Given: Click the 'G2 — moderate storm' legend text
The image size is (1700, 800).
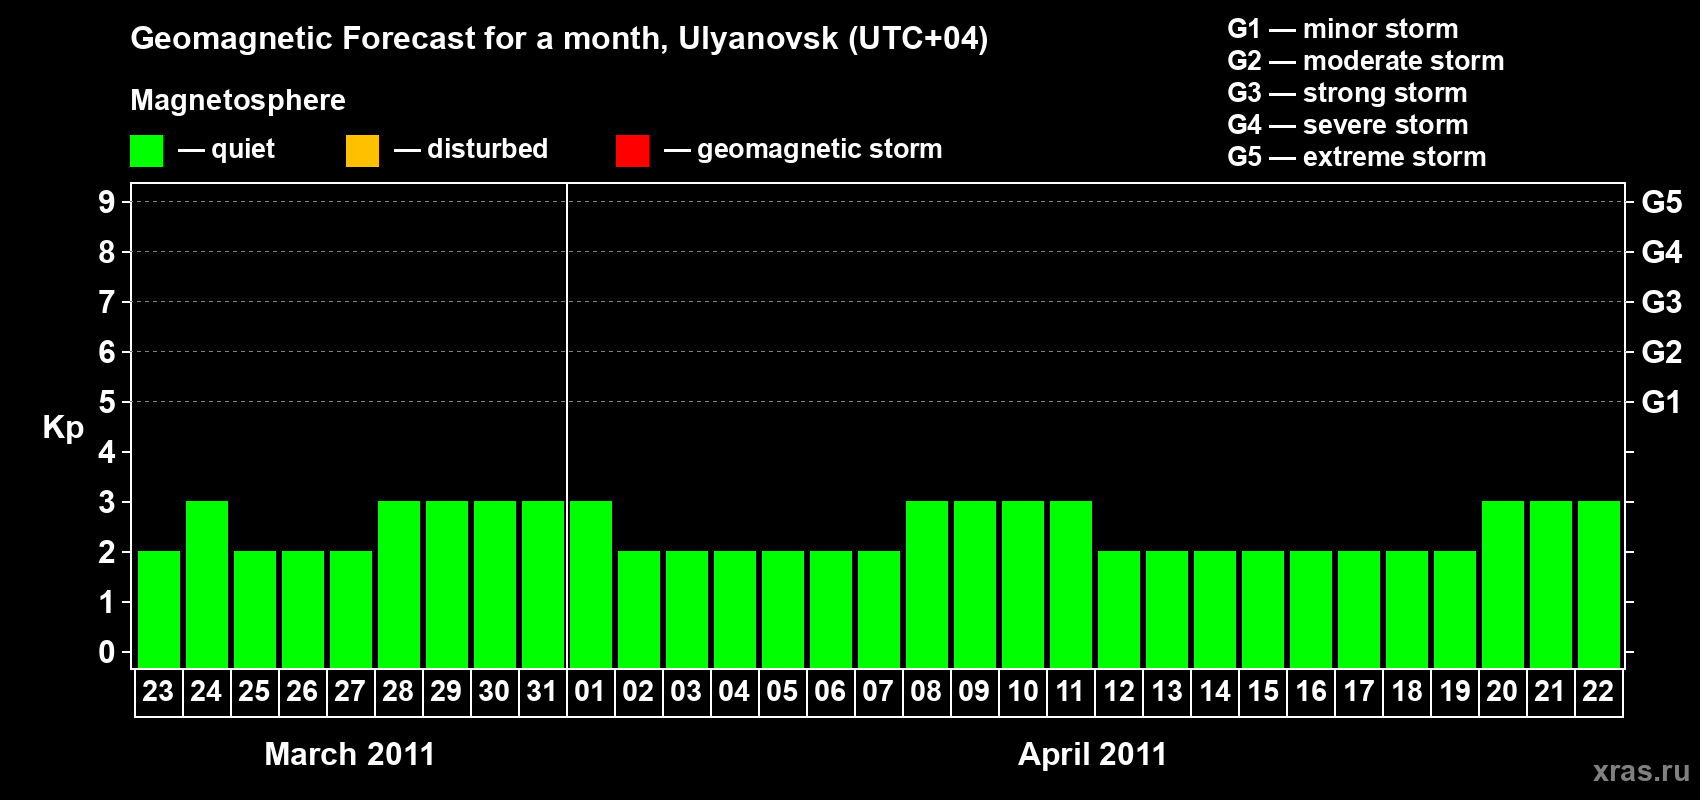Looking at the screenshot, I should (1366, 61).
